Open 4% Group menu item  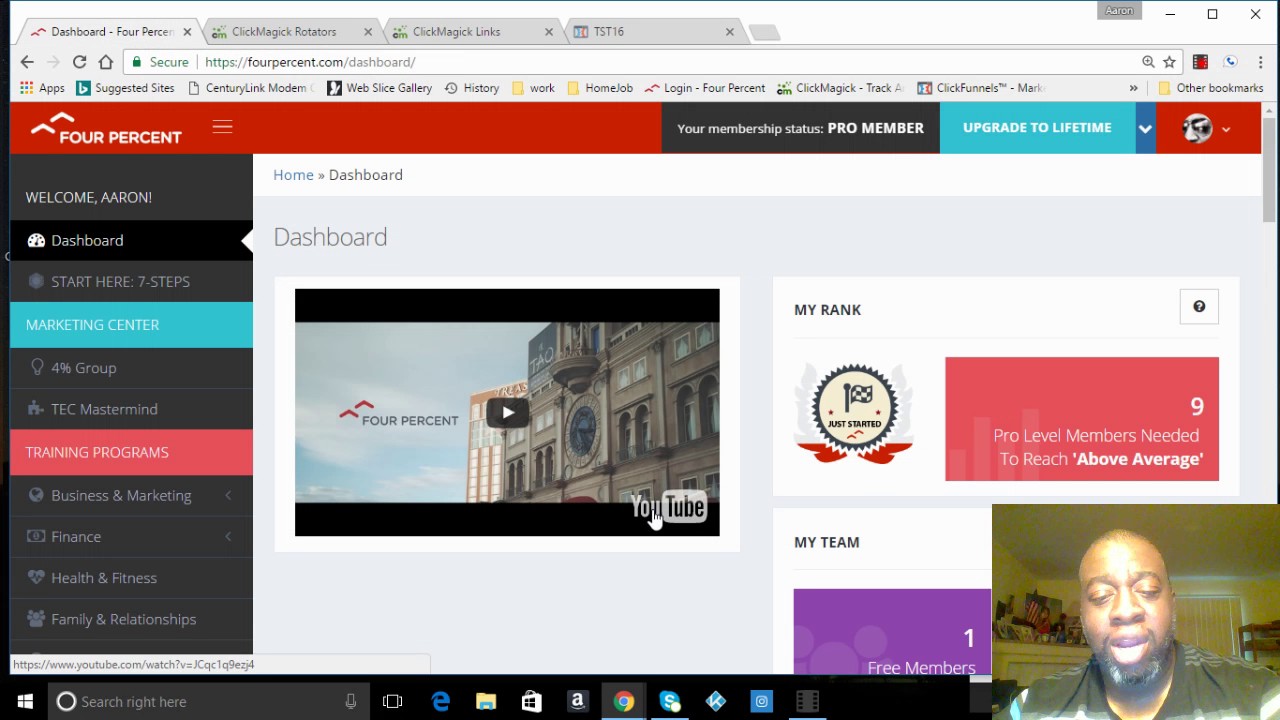coord(131,368)
